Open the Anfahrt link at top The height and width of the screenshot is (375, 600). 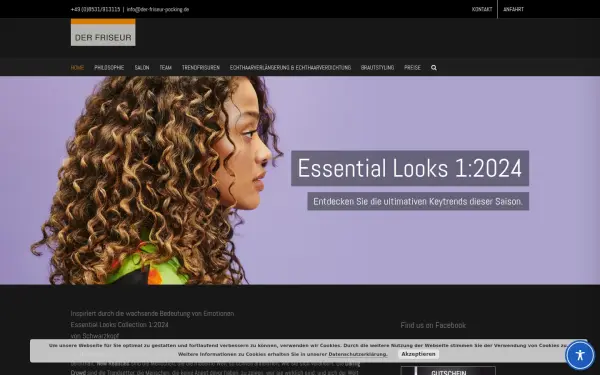tap(513, 9)
